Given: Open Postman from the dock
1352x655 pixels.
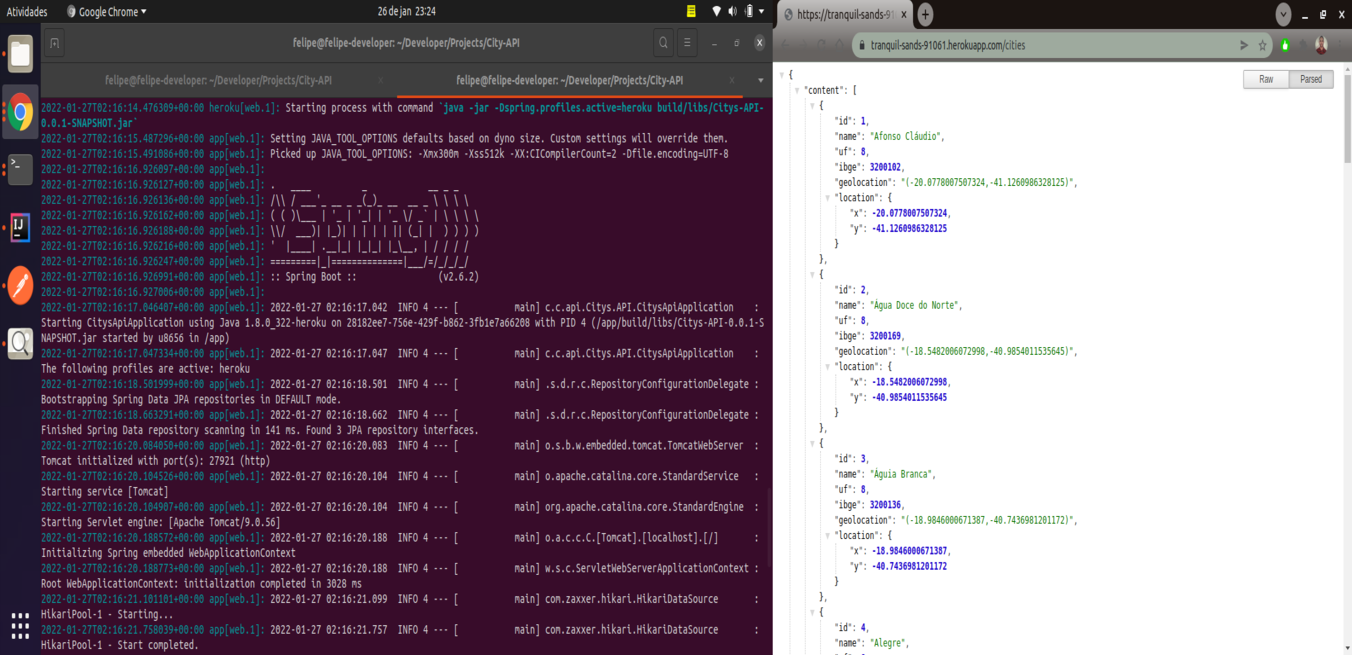Looking at the screenshot, I should point(20,285).
